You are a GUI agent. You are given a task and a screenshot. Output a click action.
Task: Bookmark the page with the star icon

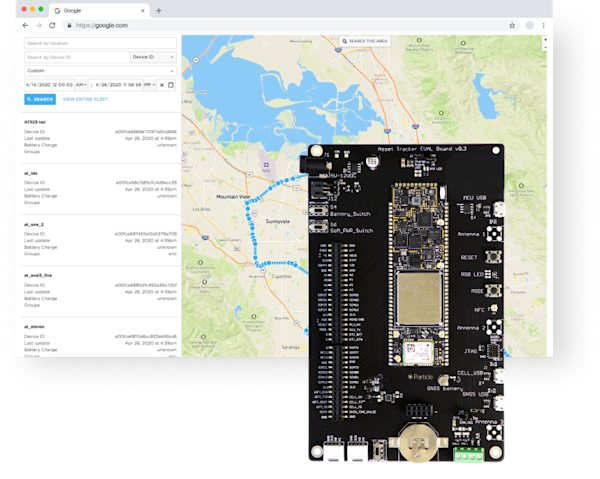pyautogui.click(x=512, y=26)
